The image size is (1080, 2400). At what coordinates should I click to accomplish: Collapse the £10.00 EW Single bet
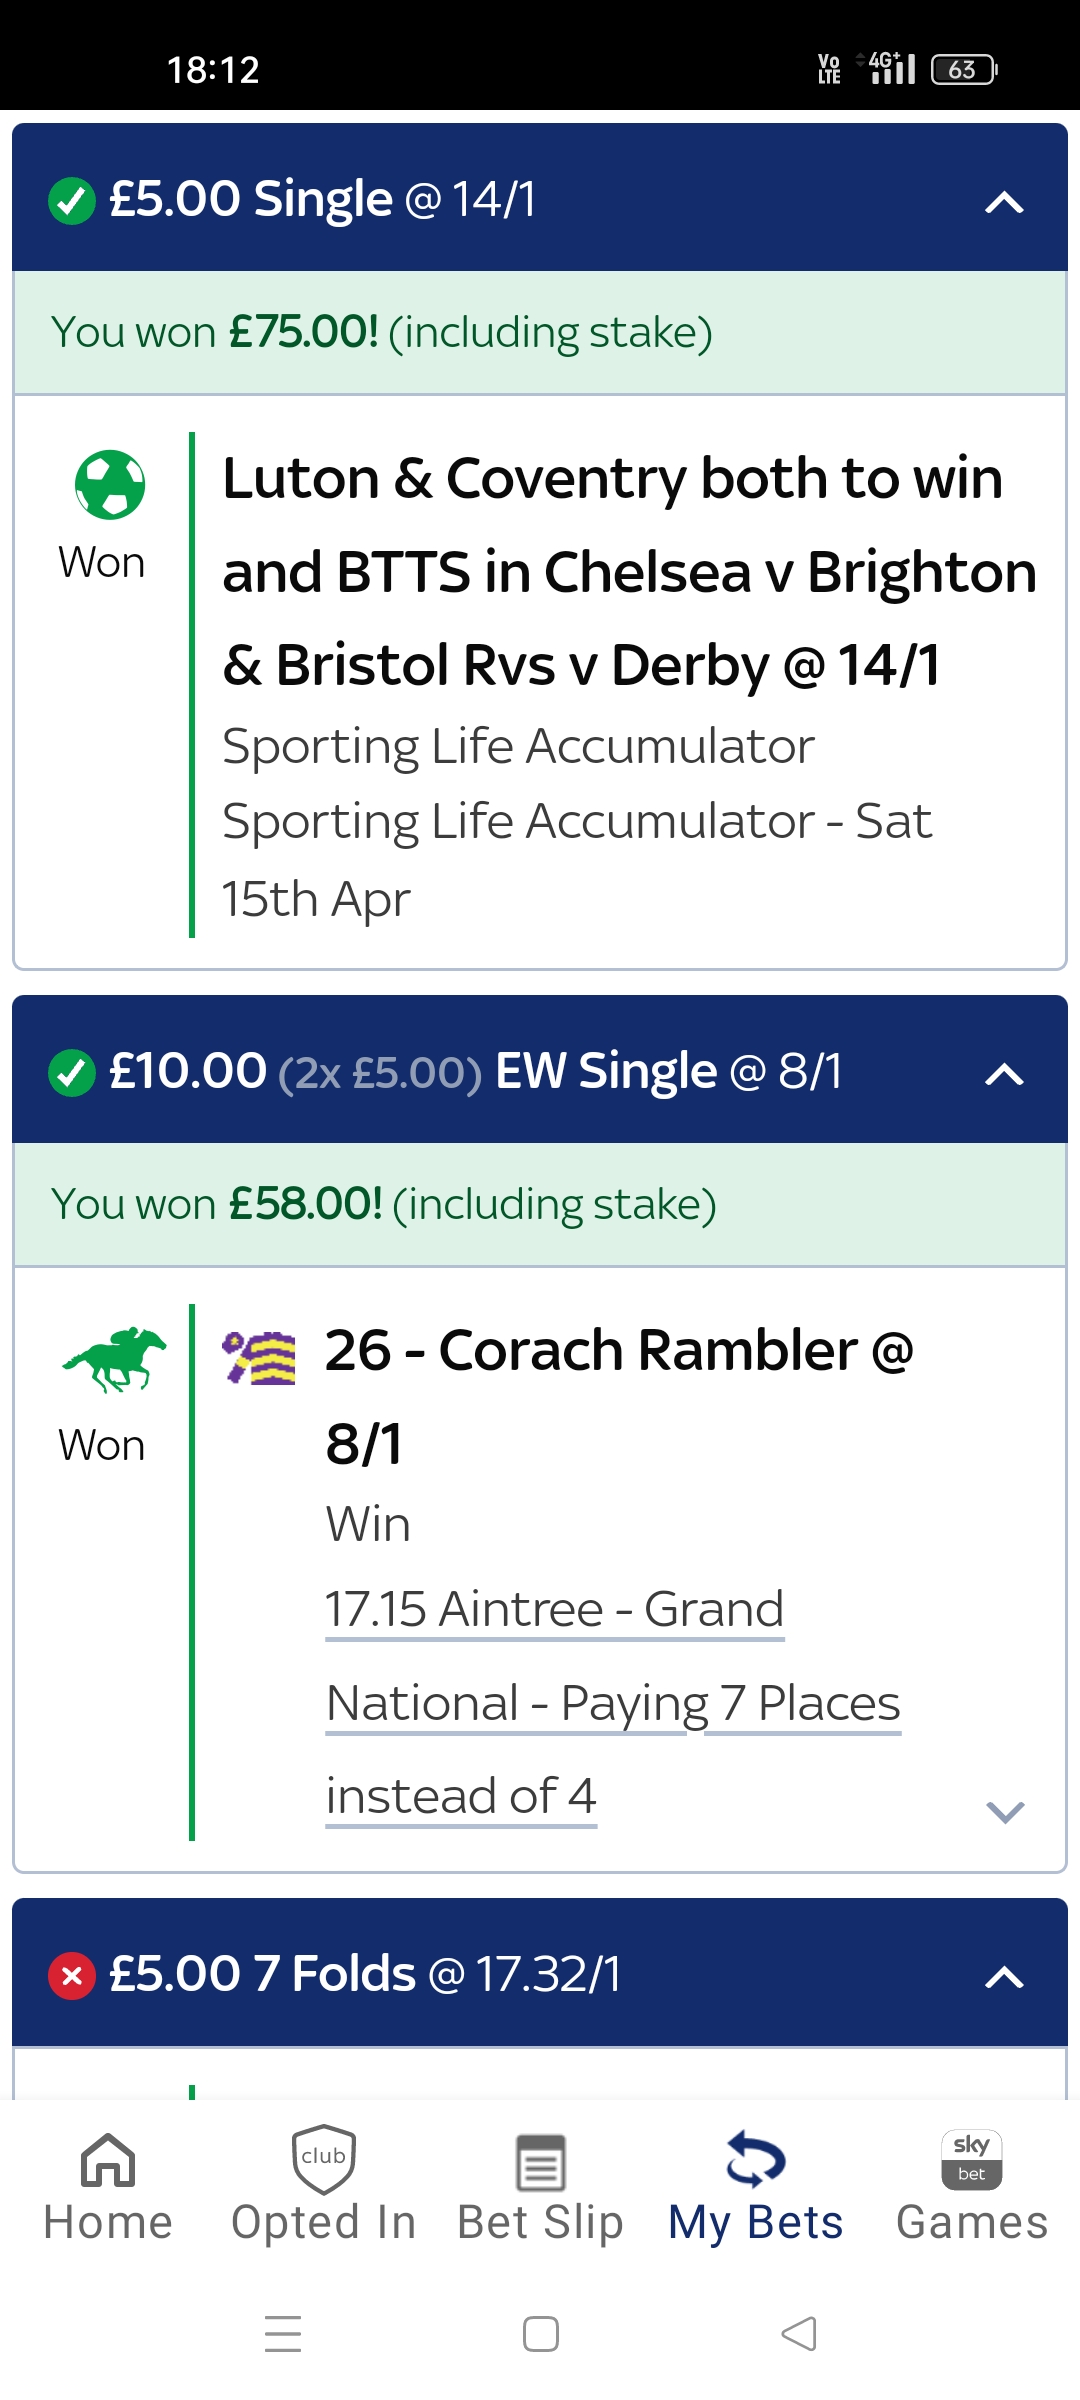click(x=1004, y=1075)
